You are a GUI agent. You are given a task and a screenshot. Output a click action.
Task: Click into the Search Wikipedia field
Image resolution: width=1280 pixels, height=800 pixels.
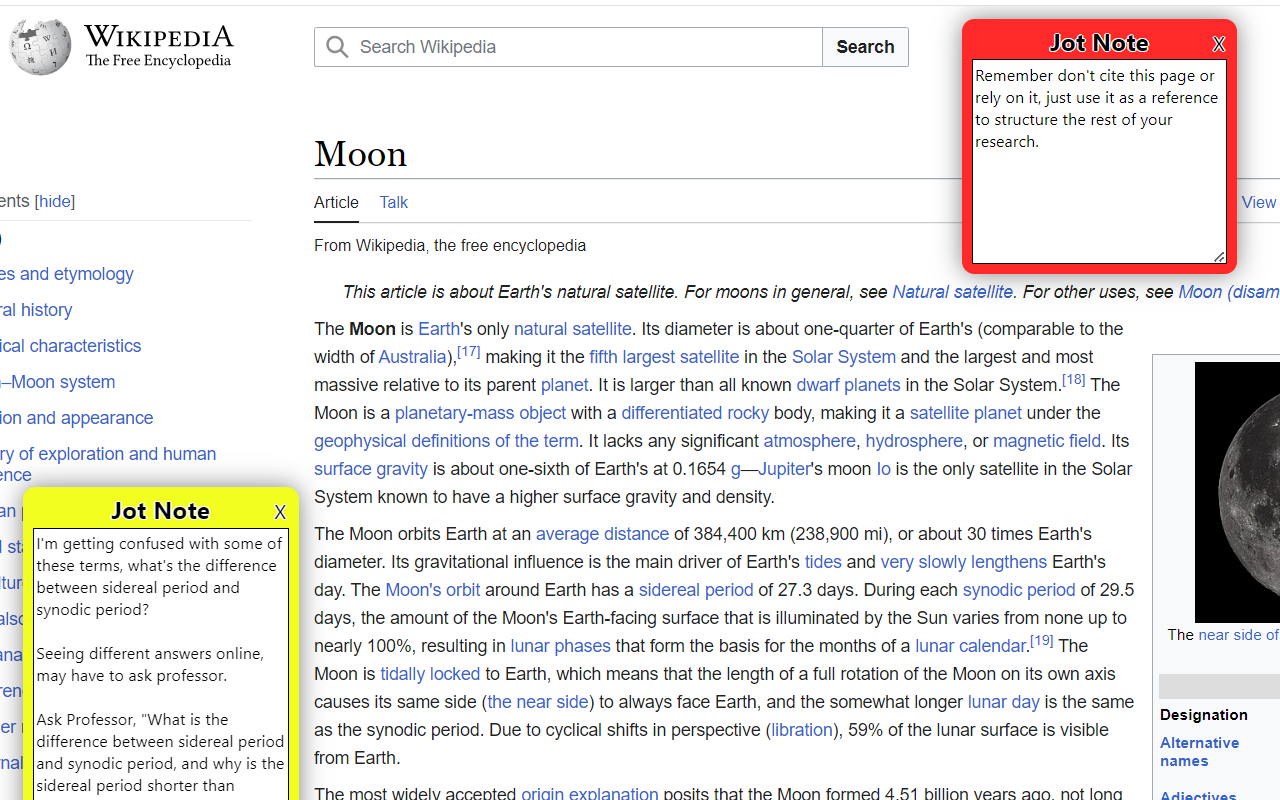(x=568, y=46)
